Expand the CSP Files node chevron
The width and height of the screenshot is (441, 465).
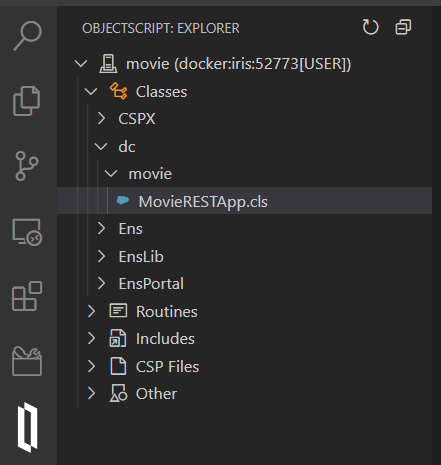coord(91,366)
